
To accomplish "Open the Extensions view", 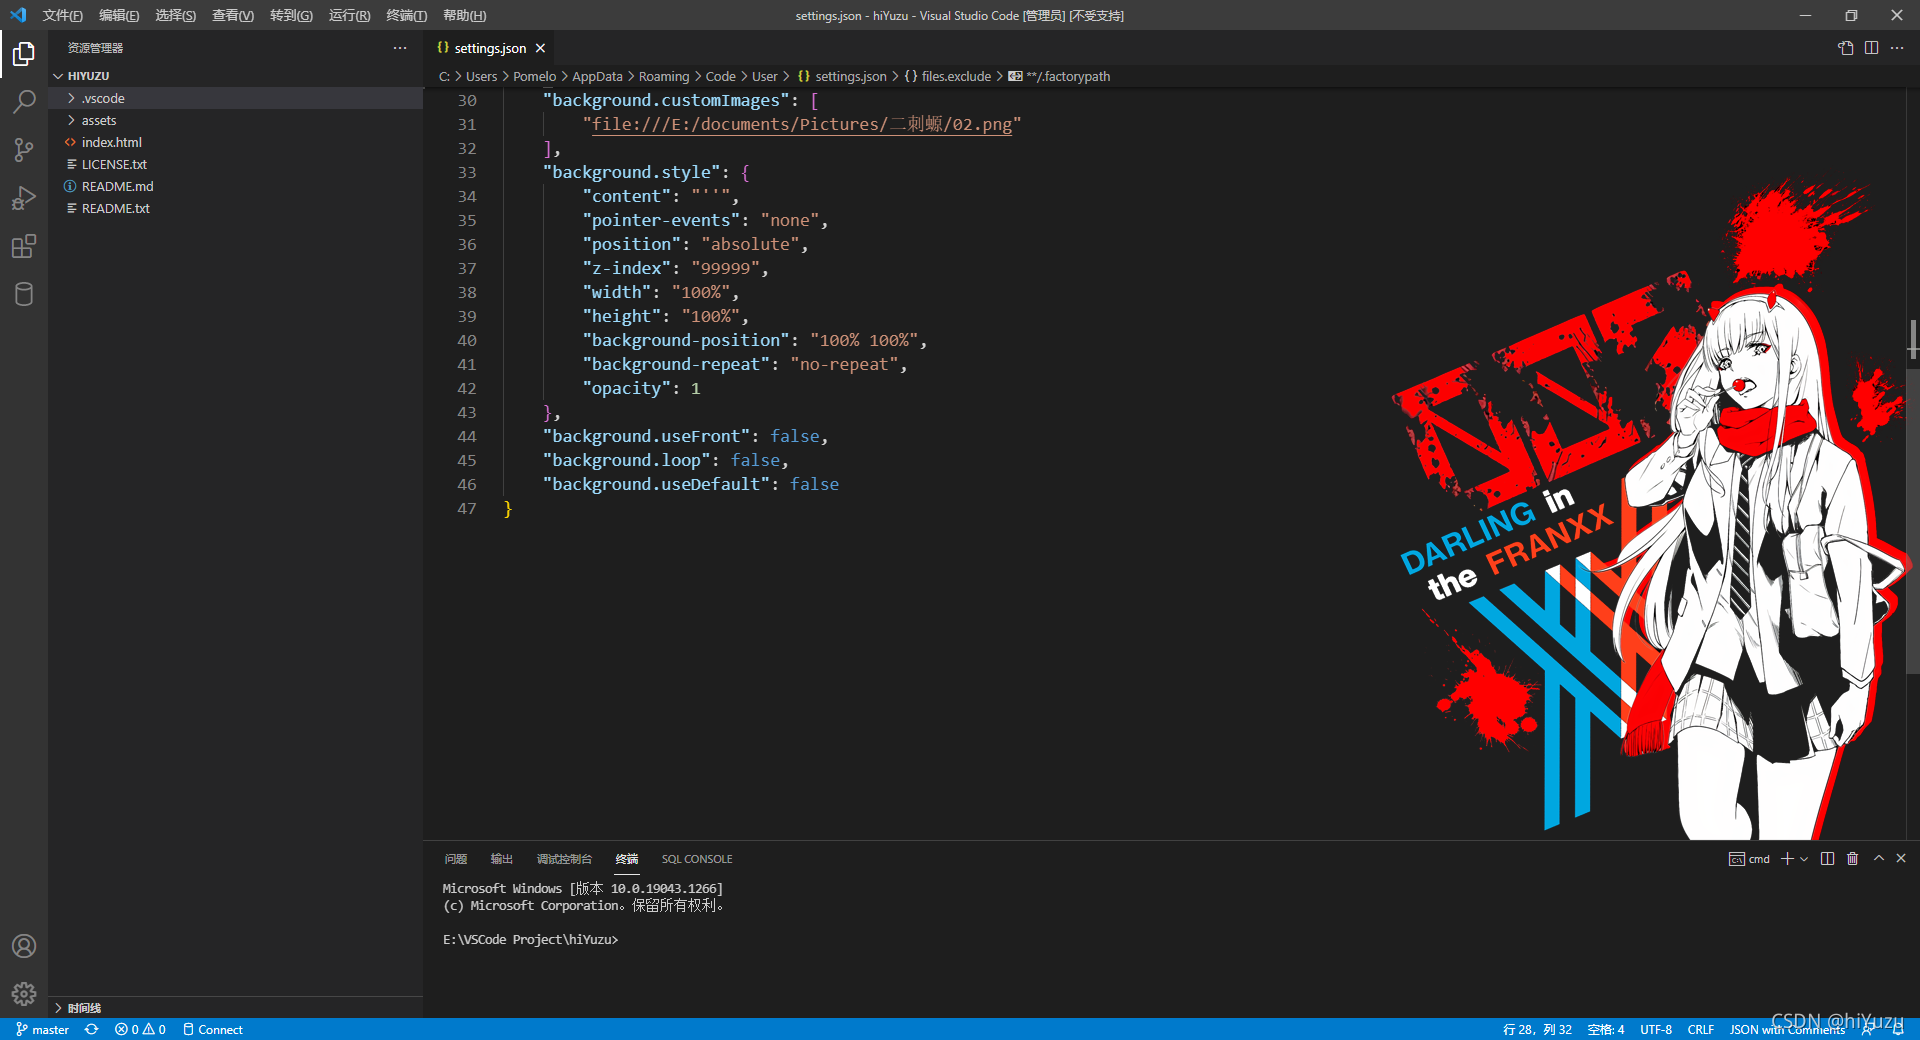I will (x=24, y=246).
